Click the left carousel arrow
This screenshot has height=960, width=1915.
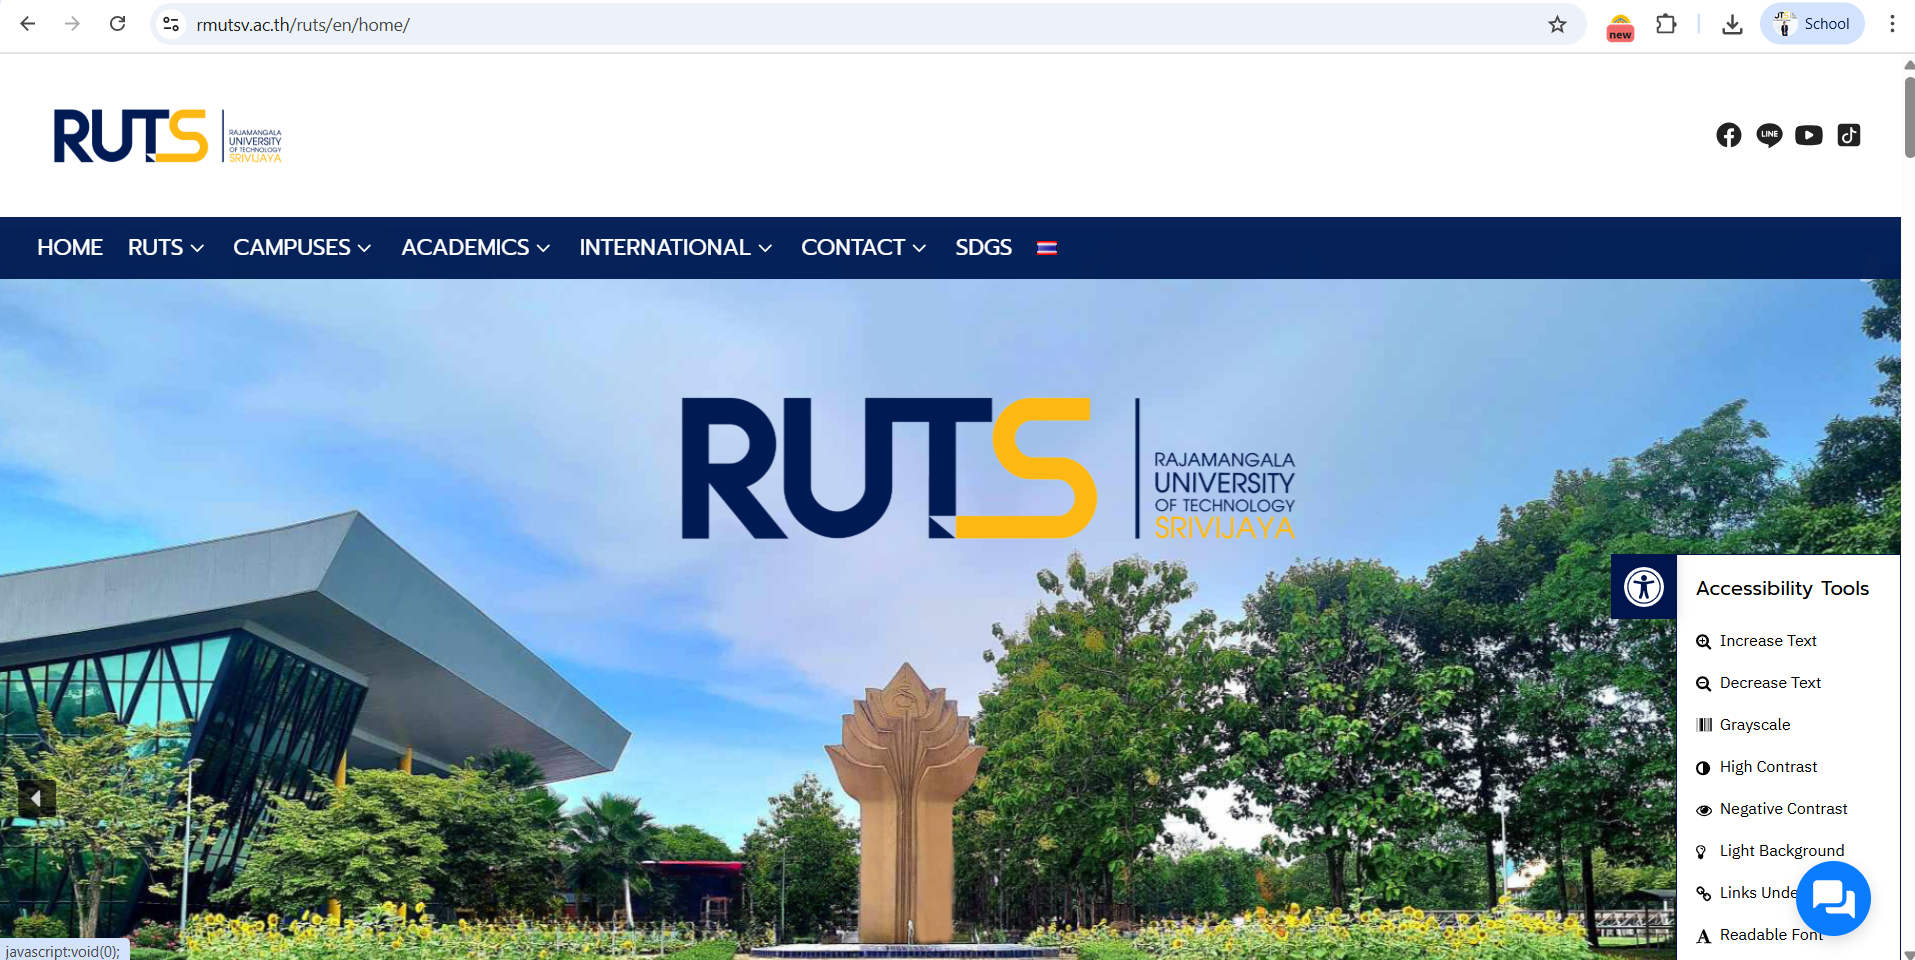click(37, 798)
